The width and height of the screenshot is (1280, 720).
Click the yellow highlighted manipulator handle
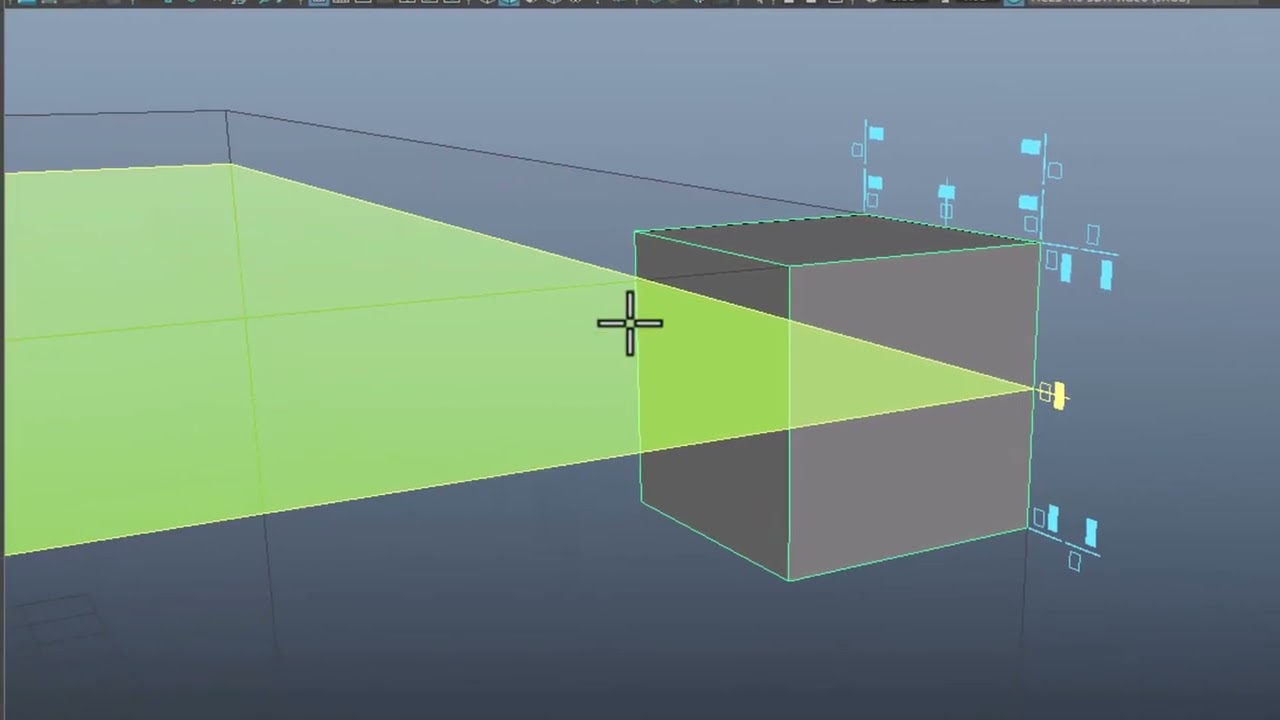[x=1059, y=396]
